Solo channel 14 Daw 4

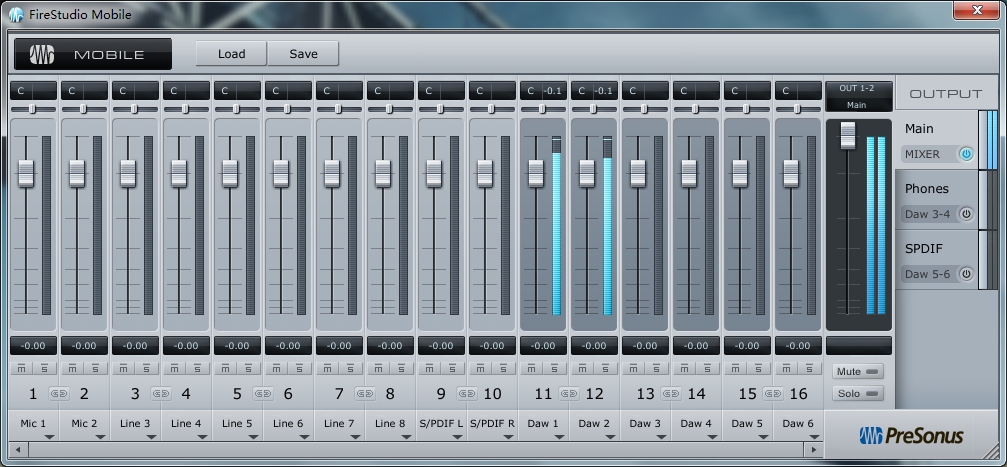click(708, 369)
